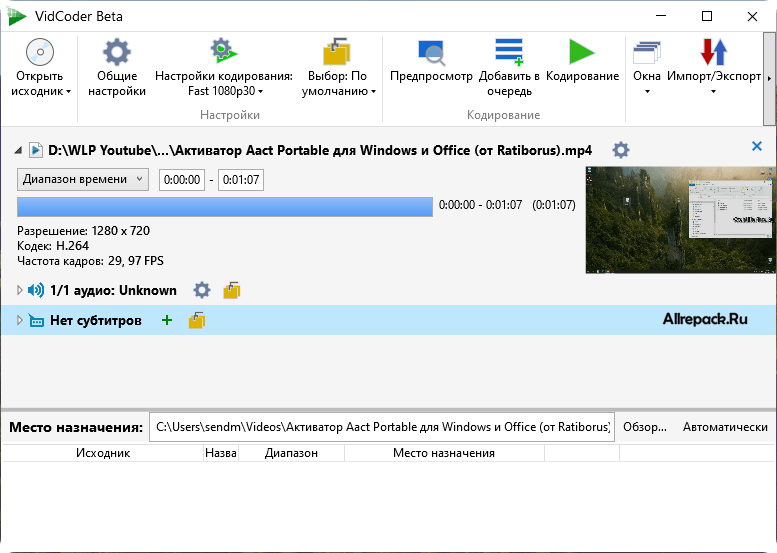Expand the toolbar overflow arrow
Screen dimensions: 777x553
coord(769,78)
